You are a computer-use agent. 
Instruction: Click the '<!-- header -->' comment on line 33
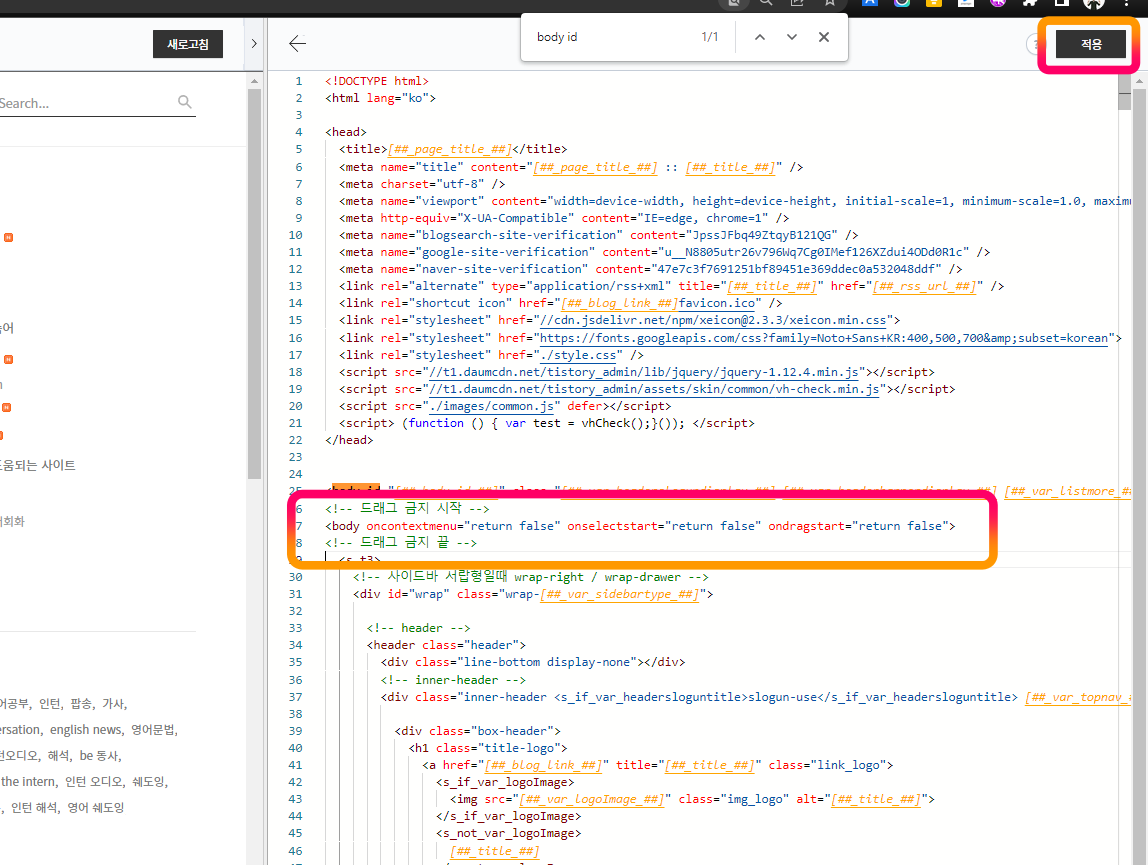418,628
